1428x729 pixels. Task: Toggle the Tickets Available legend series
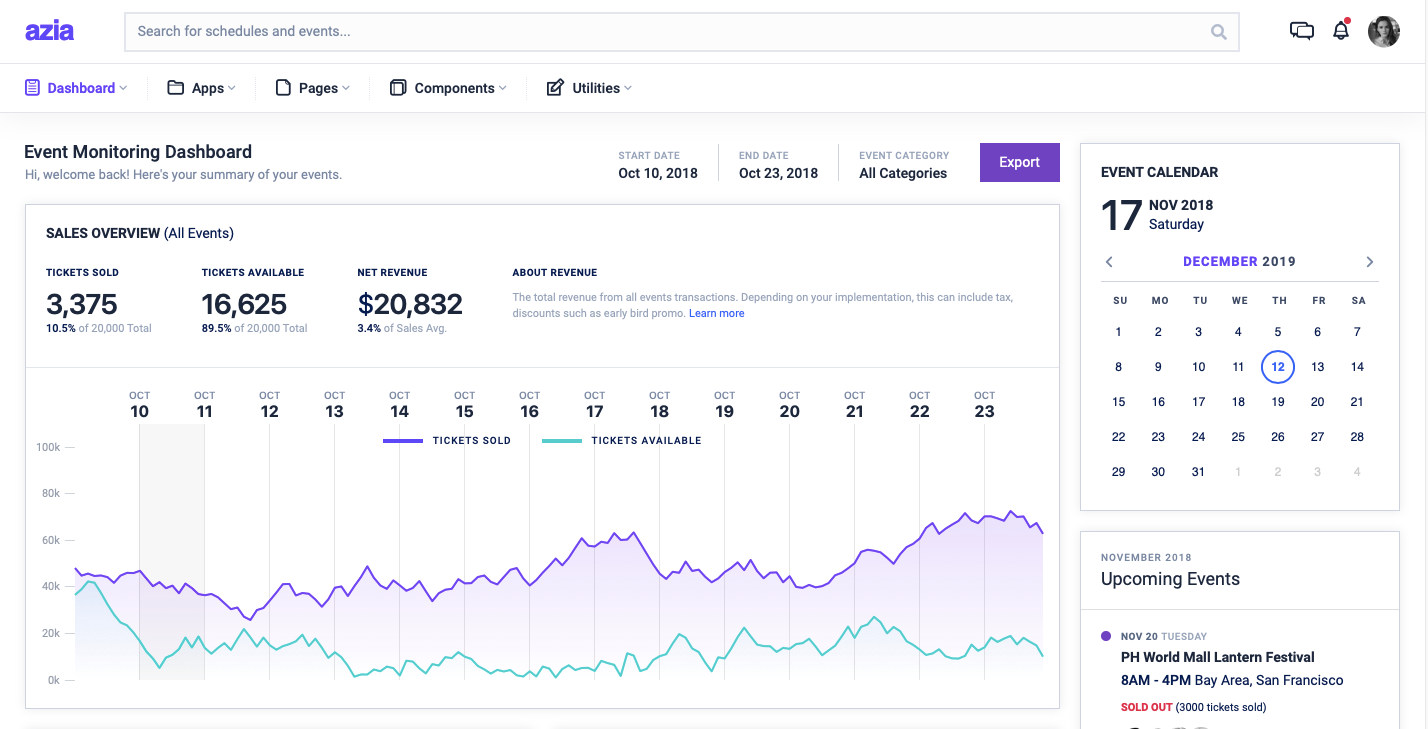[621, 441]
